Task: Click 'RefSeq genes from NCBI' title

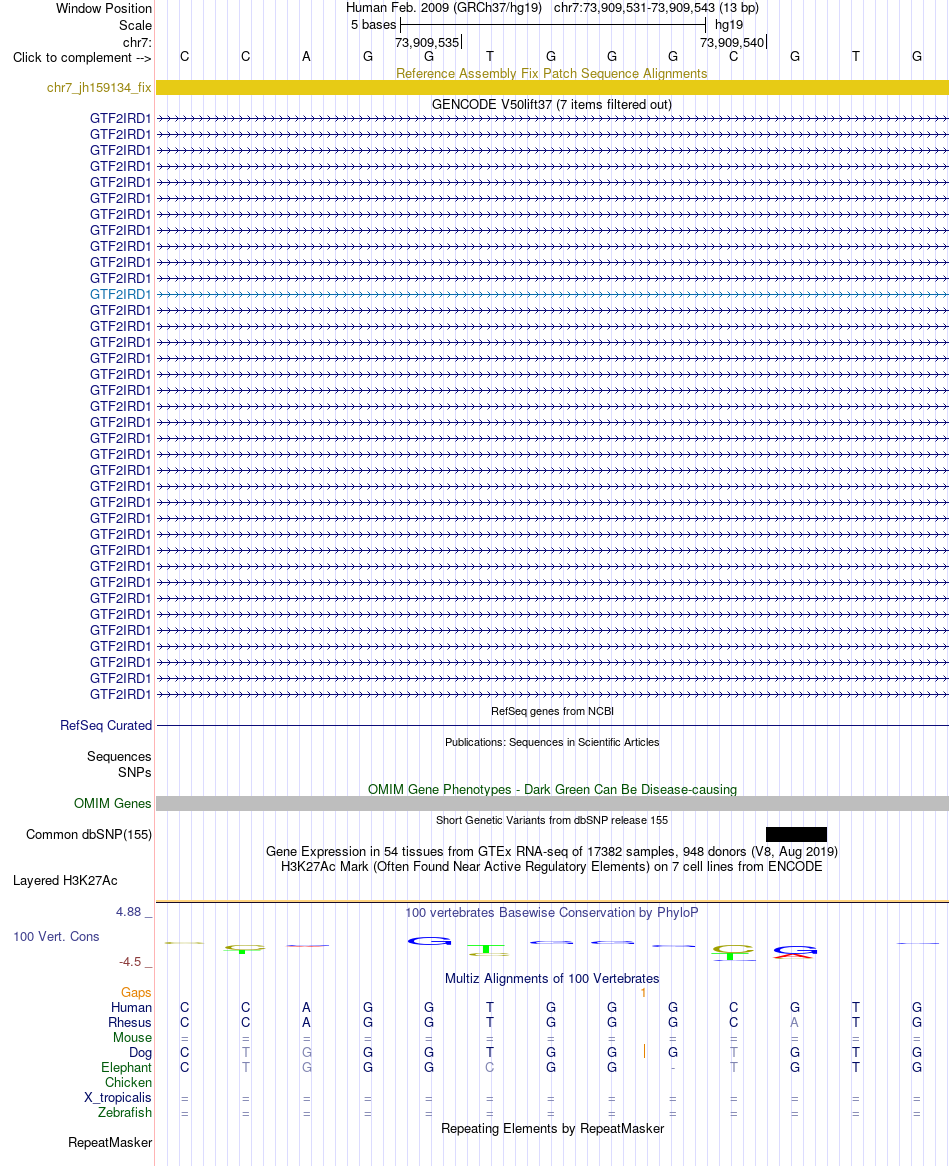Action: [552, 712]
